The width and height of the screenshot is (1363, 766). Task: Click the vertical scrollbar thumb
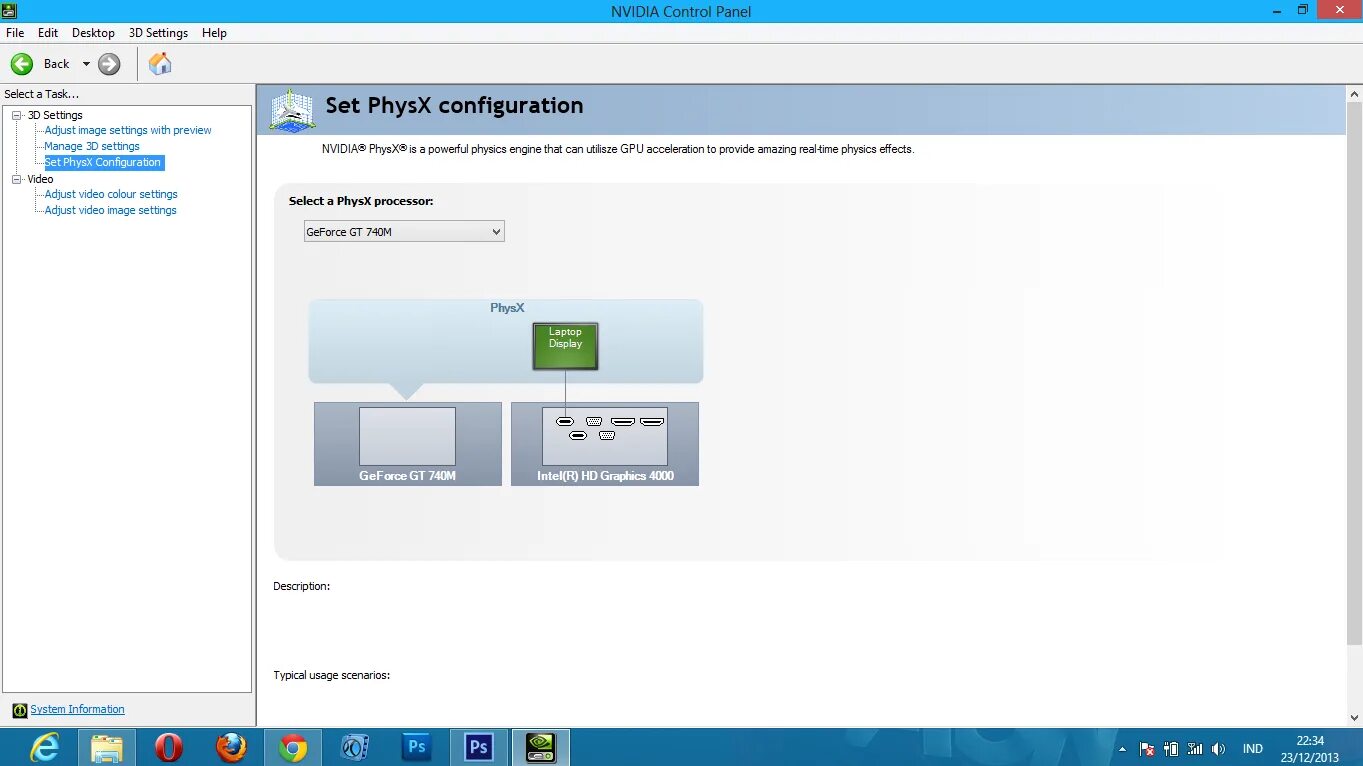click(x=1355, y=373)
